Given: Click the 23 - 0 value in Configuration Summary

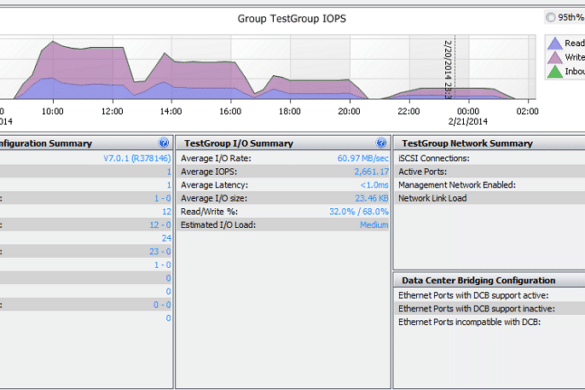Looking at the screenshot, I should tap(160, 252).
